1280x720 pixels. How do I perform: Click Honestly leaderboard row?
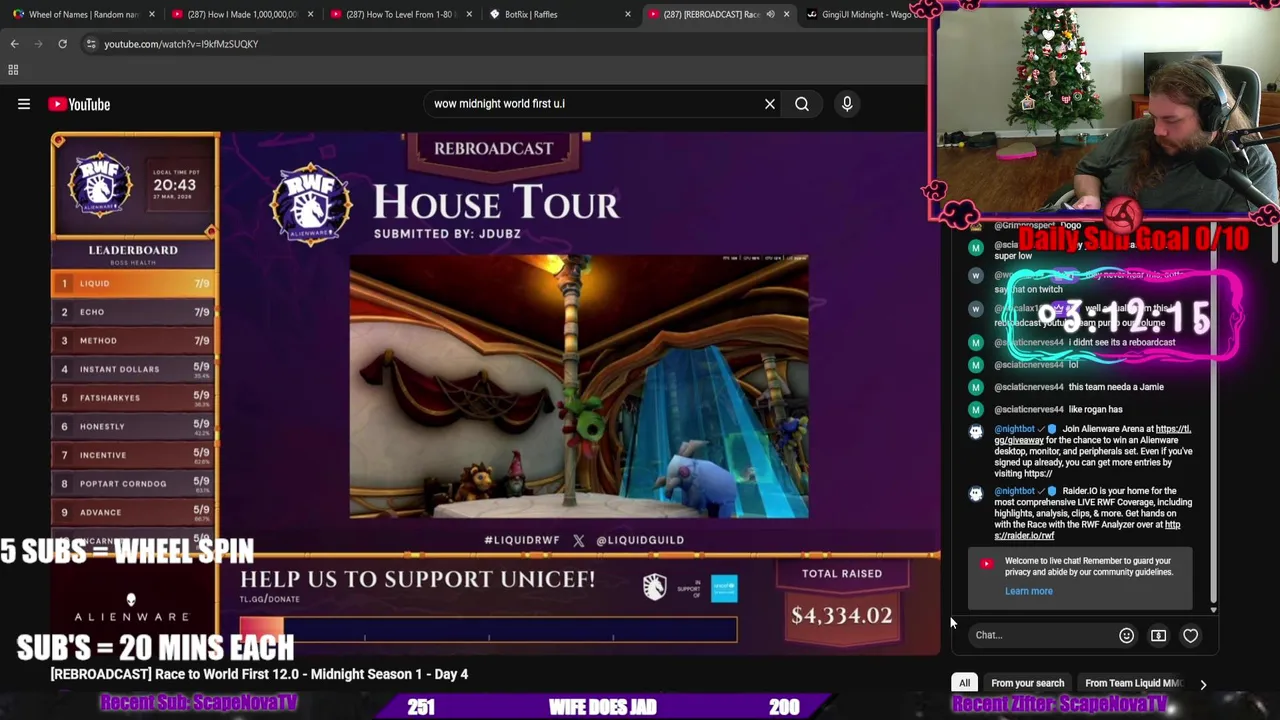tap(133, 426)
